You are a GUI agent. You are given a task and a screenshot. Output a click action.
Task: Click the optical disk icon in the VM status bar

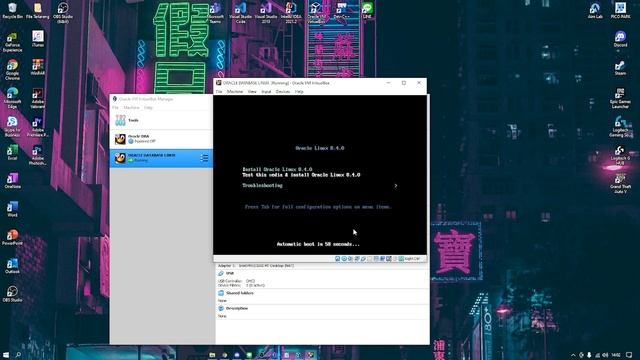click(344, 259)
